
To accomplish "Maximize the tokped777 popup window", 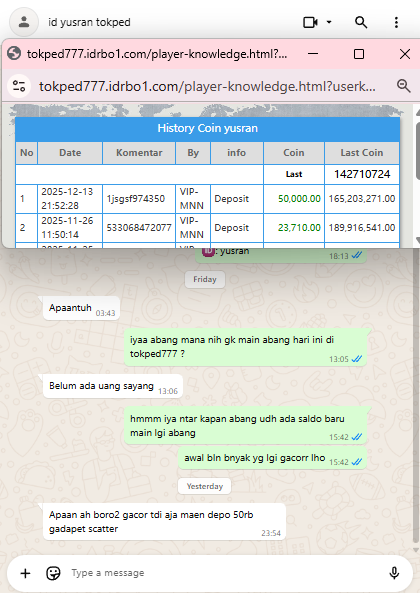I will pyautogui.click(x=359, y=54).
